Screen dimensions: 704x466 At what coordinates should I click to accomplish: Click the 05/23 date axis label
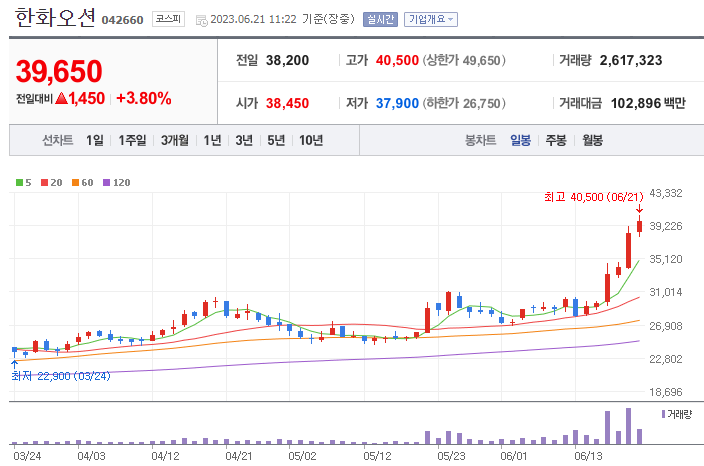click(451, 456)
